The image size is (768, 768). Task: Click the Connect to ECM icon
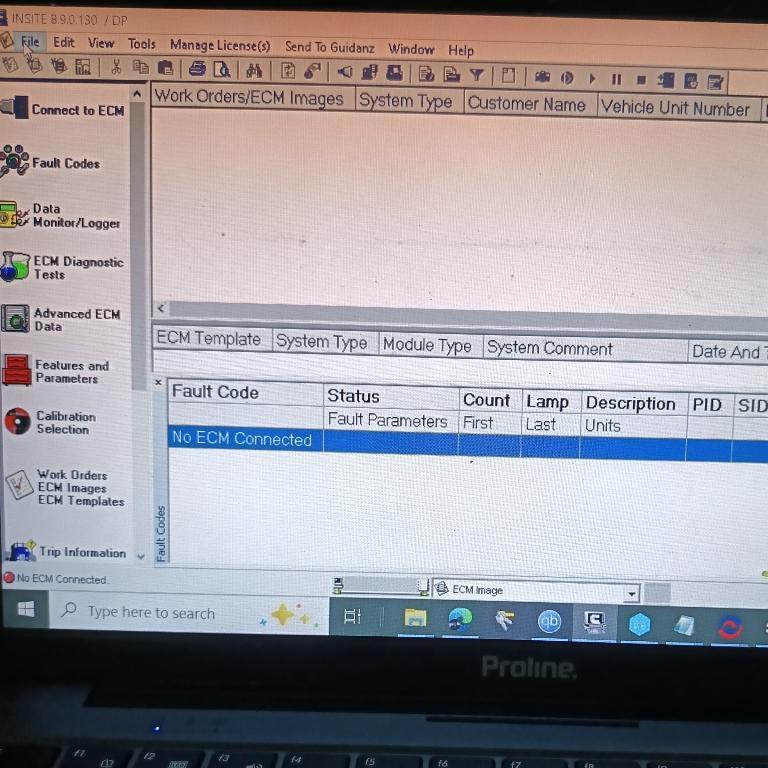click(x=14, y=108)
